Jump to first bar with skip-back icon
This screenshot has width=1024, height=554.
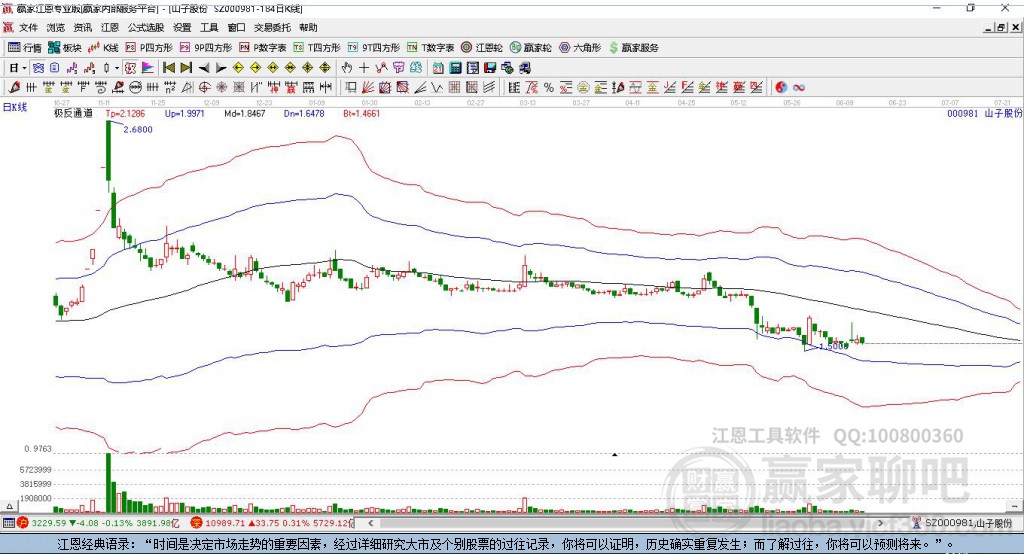point(169,68)
